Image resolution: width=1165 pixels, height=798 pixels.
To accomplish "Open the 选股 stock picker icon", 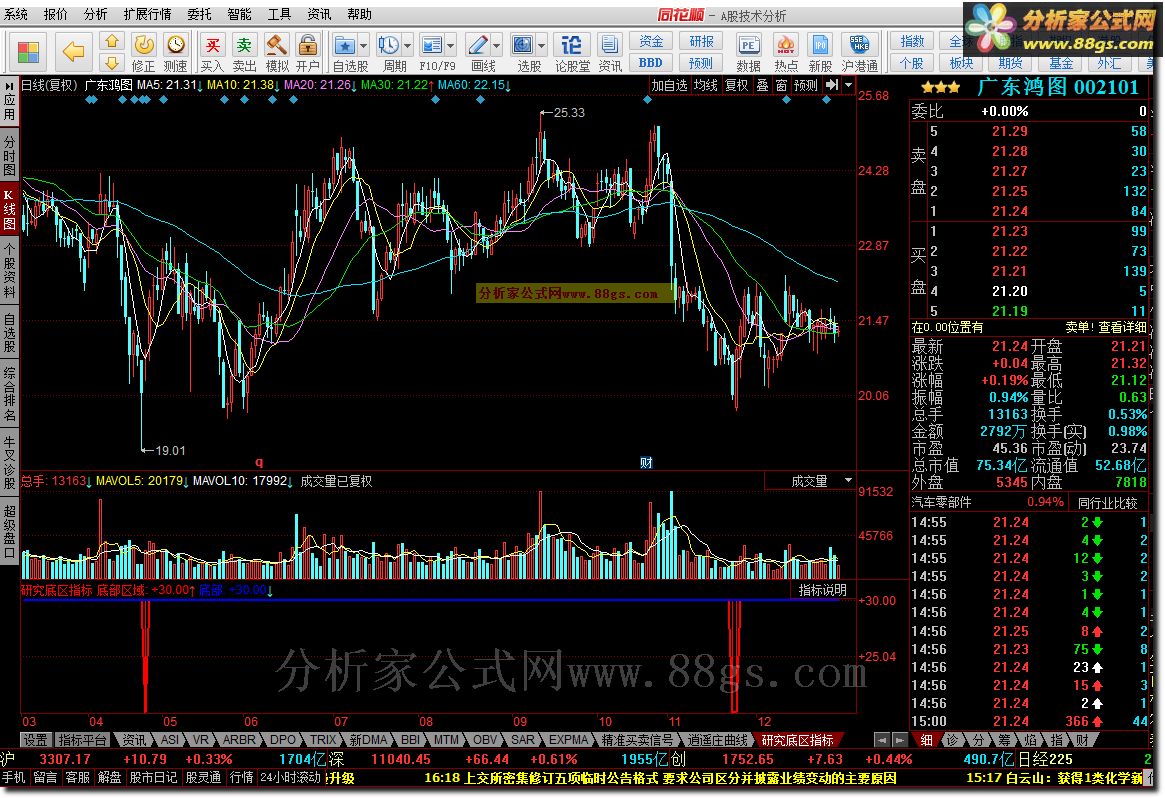I will coord(523,45).
